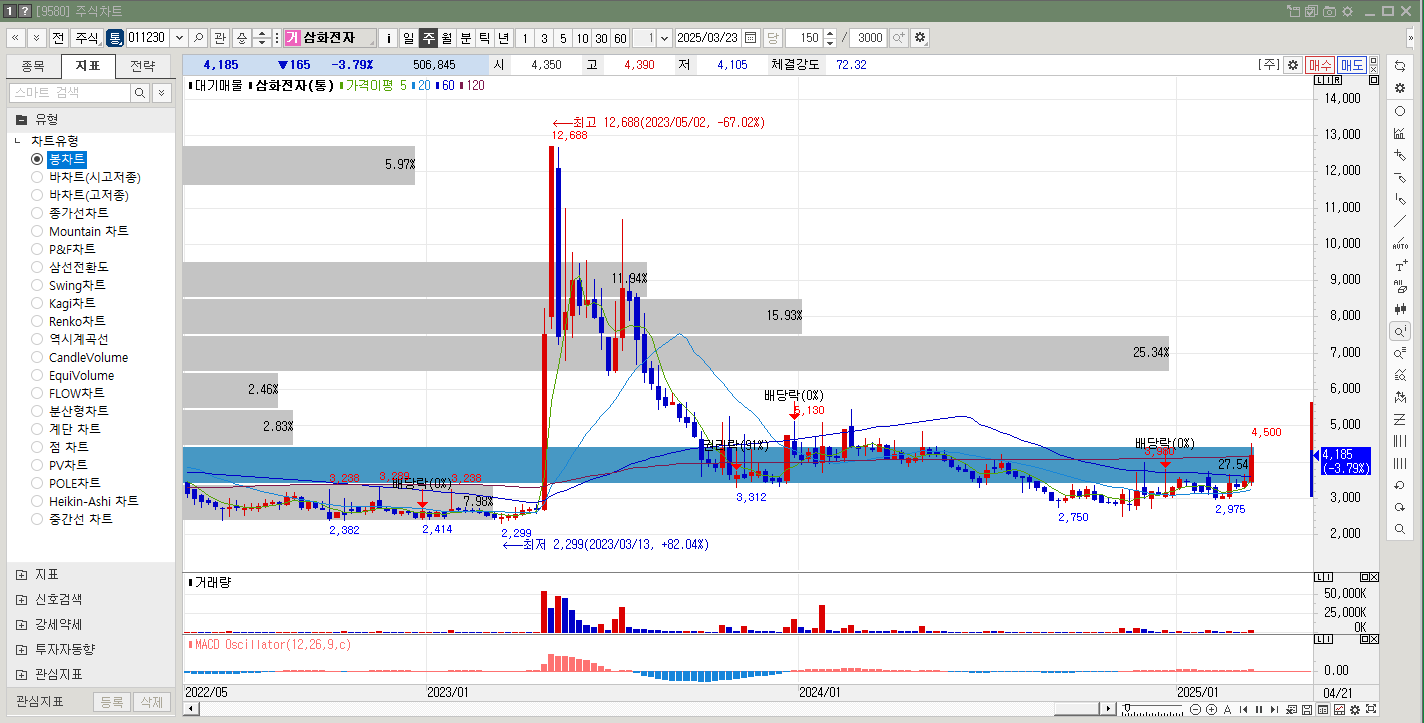
Task: Click bottom toolbar settings gear icon
Action: click(1355, 709)
